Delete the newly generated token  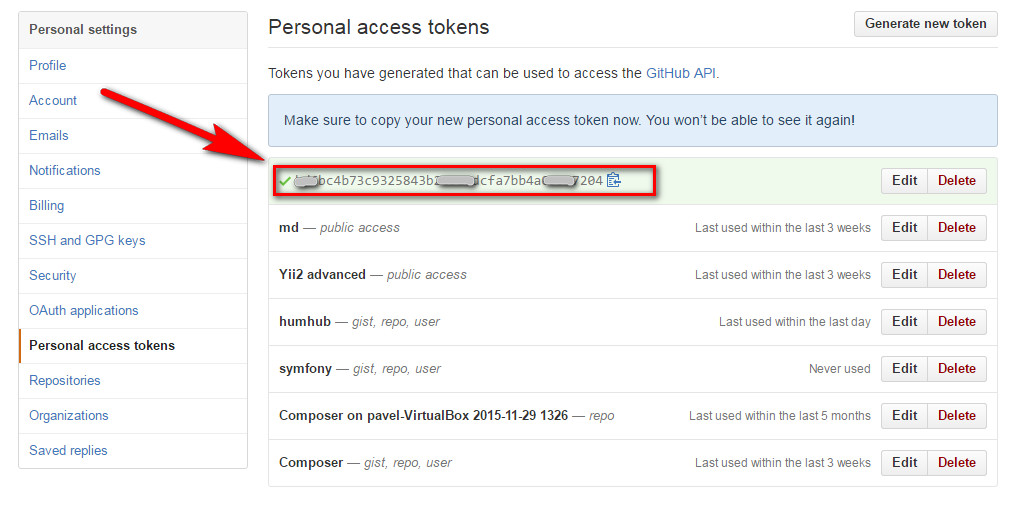(957, 180)
